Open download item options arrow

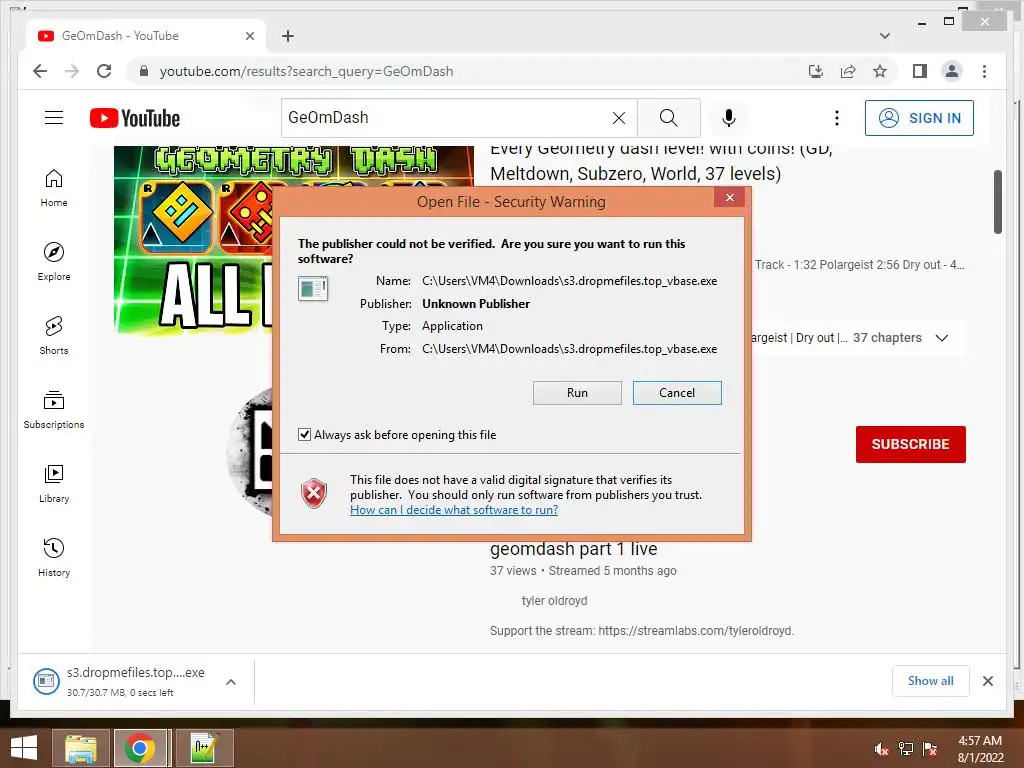tap(231, 682)
